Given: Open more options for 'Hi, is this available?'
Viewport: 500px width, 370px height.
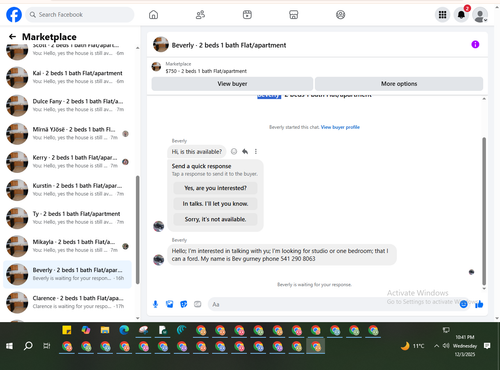Looking at the screenshot, I should pos(256,152).
